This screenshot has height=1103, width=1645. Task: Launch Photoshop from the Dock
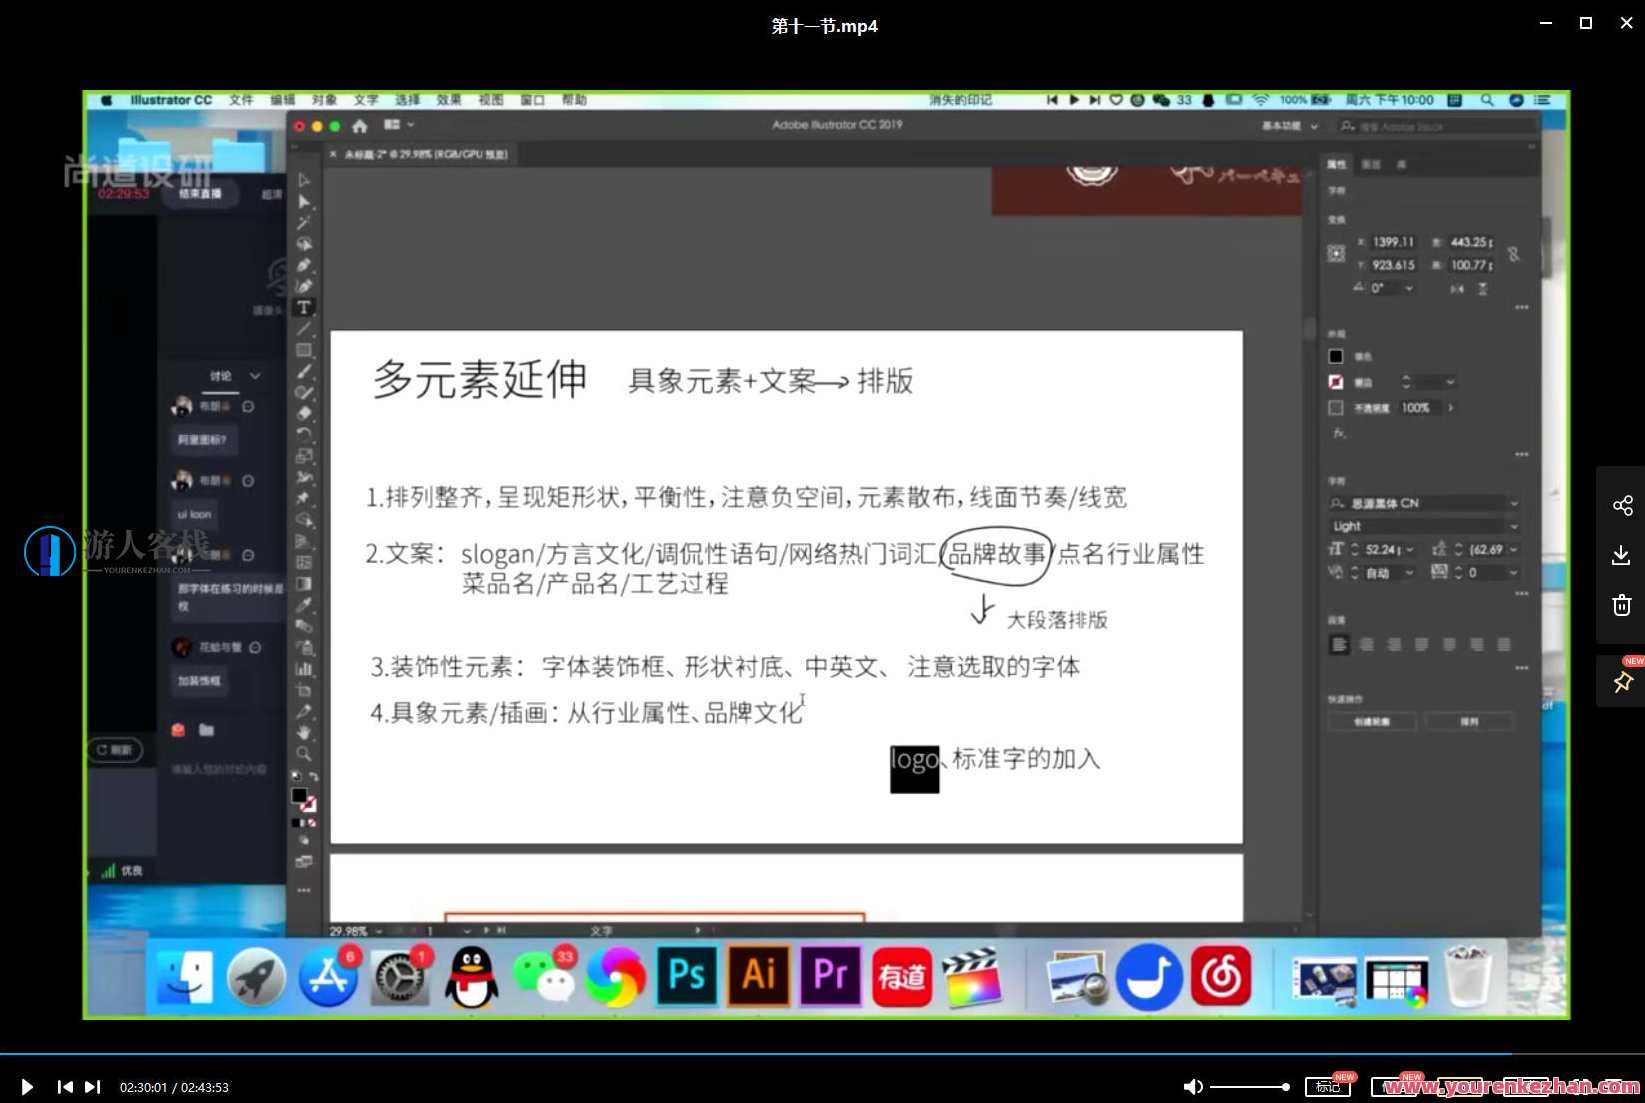pyautogui.click(x=686, y=977)
